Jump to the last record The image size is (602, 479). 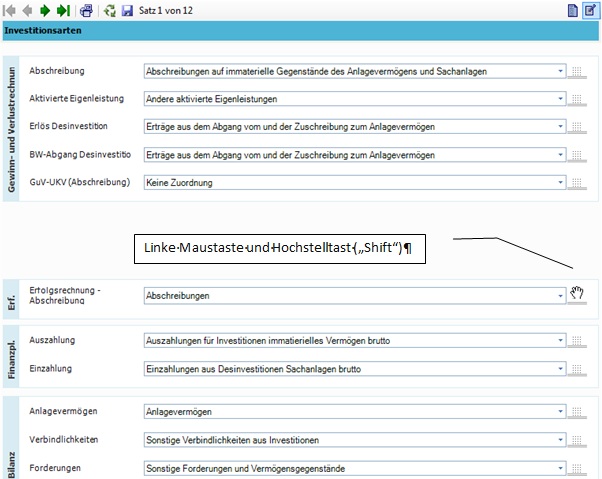[63, 10]
